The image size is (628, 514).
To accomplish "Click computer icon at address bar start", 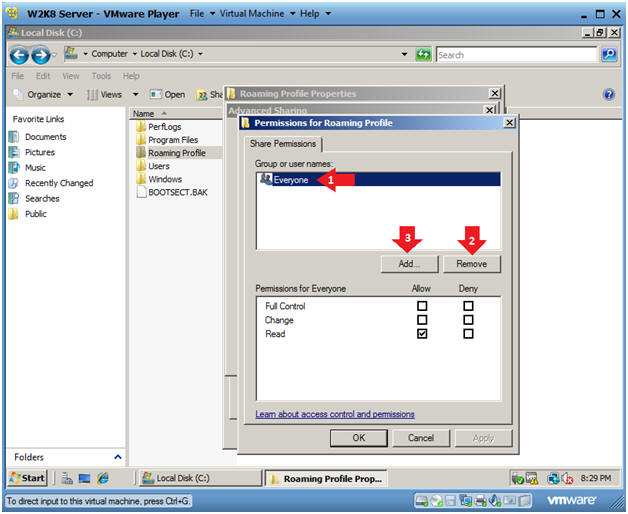I will 71,53.
